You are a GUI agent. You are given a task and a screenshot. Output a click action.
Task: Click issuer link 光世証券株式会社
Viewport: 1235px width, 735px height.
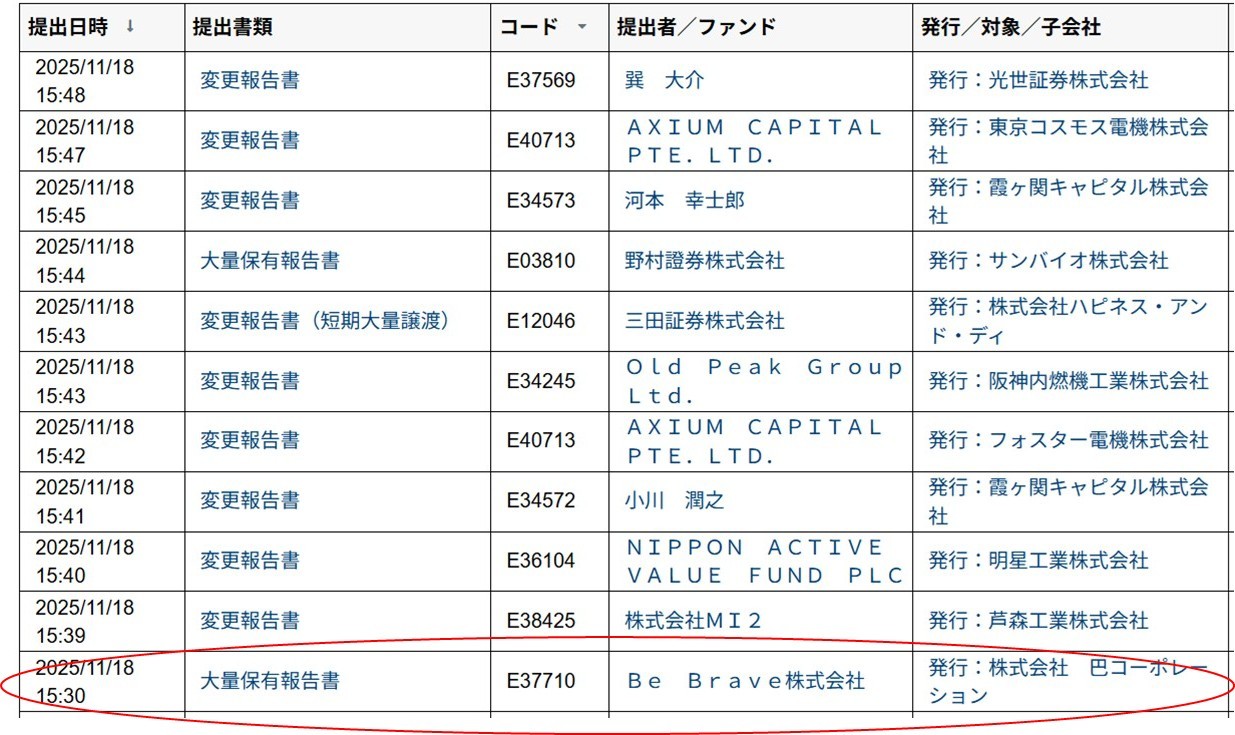[1038, 81]
